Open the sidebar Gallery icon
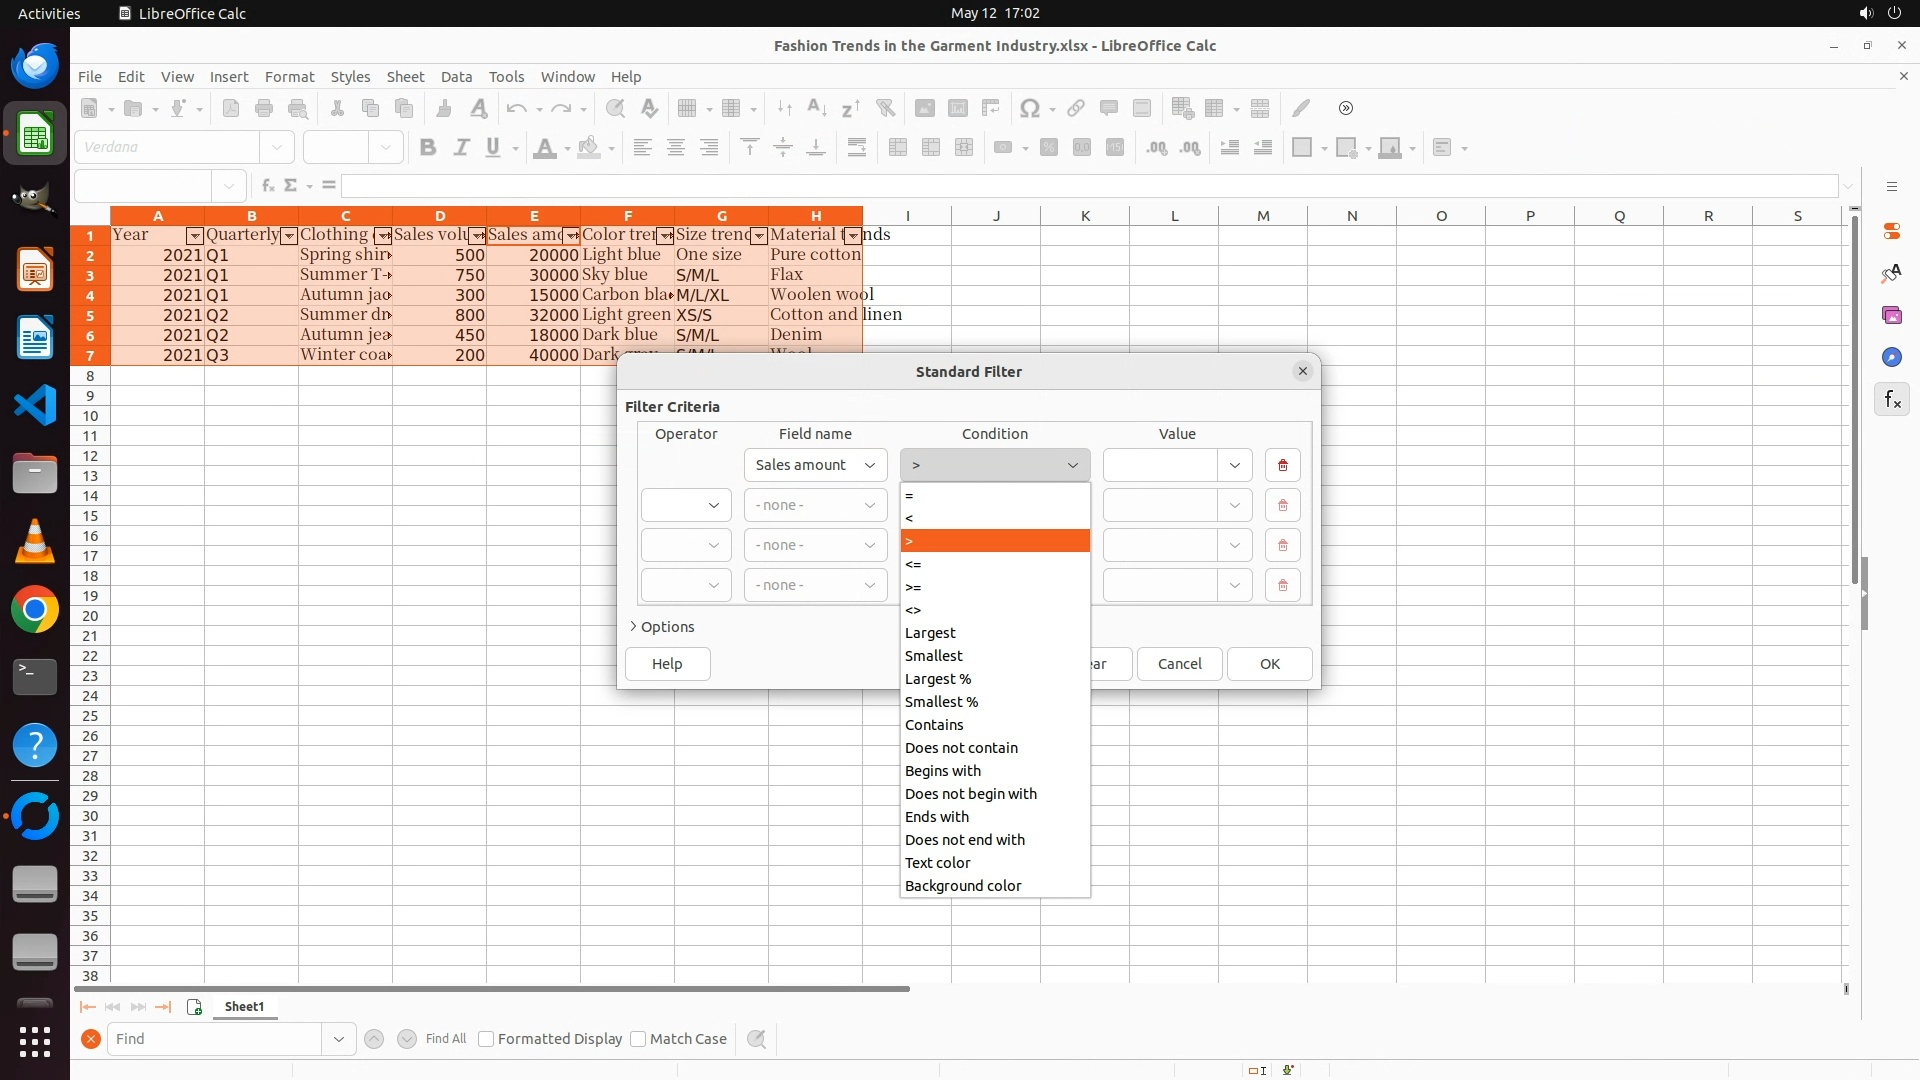The width and height of the screenshot is (1920, 1080). (x=1891, y=315)
